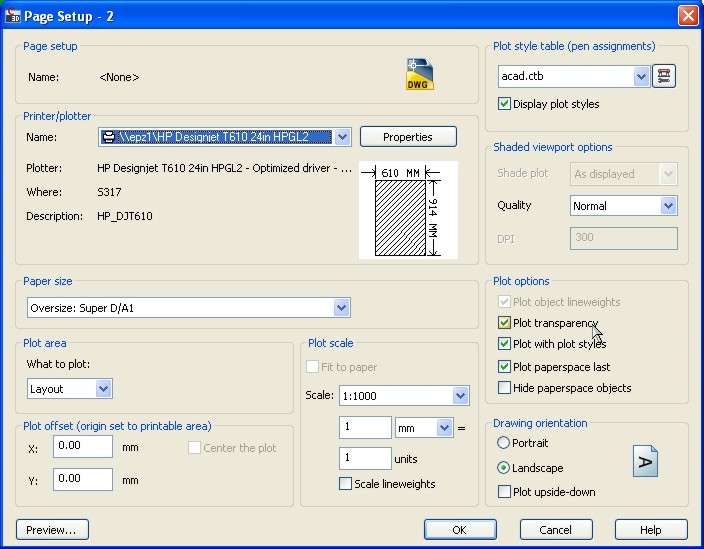Click the plot style table editor icon

point(664,76)
